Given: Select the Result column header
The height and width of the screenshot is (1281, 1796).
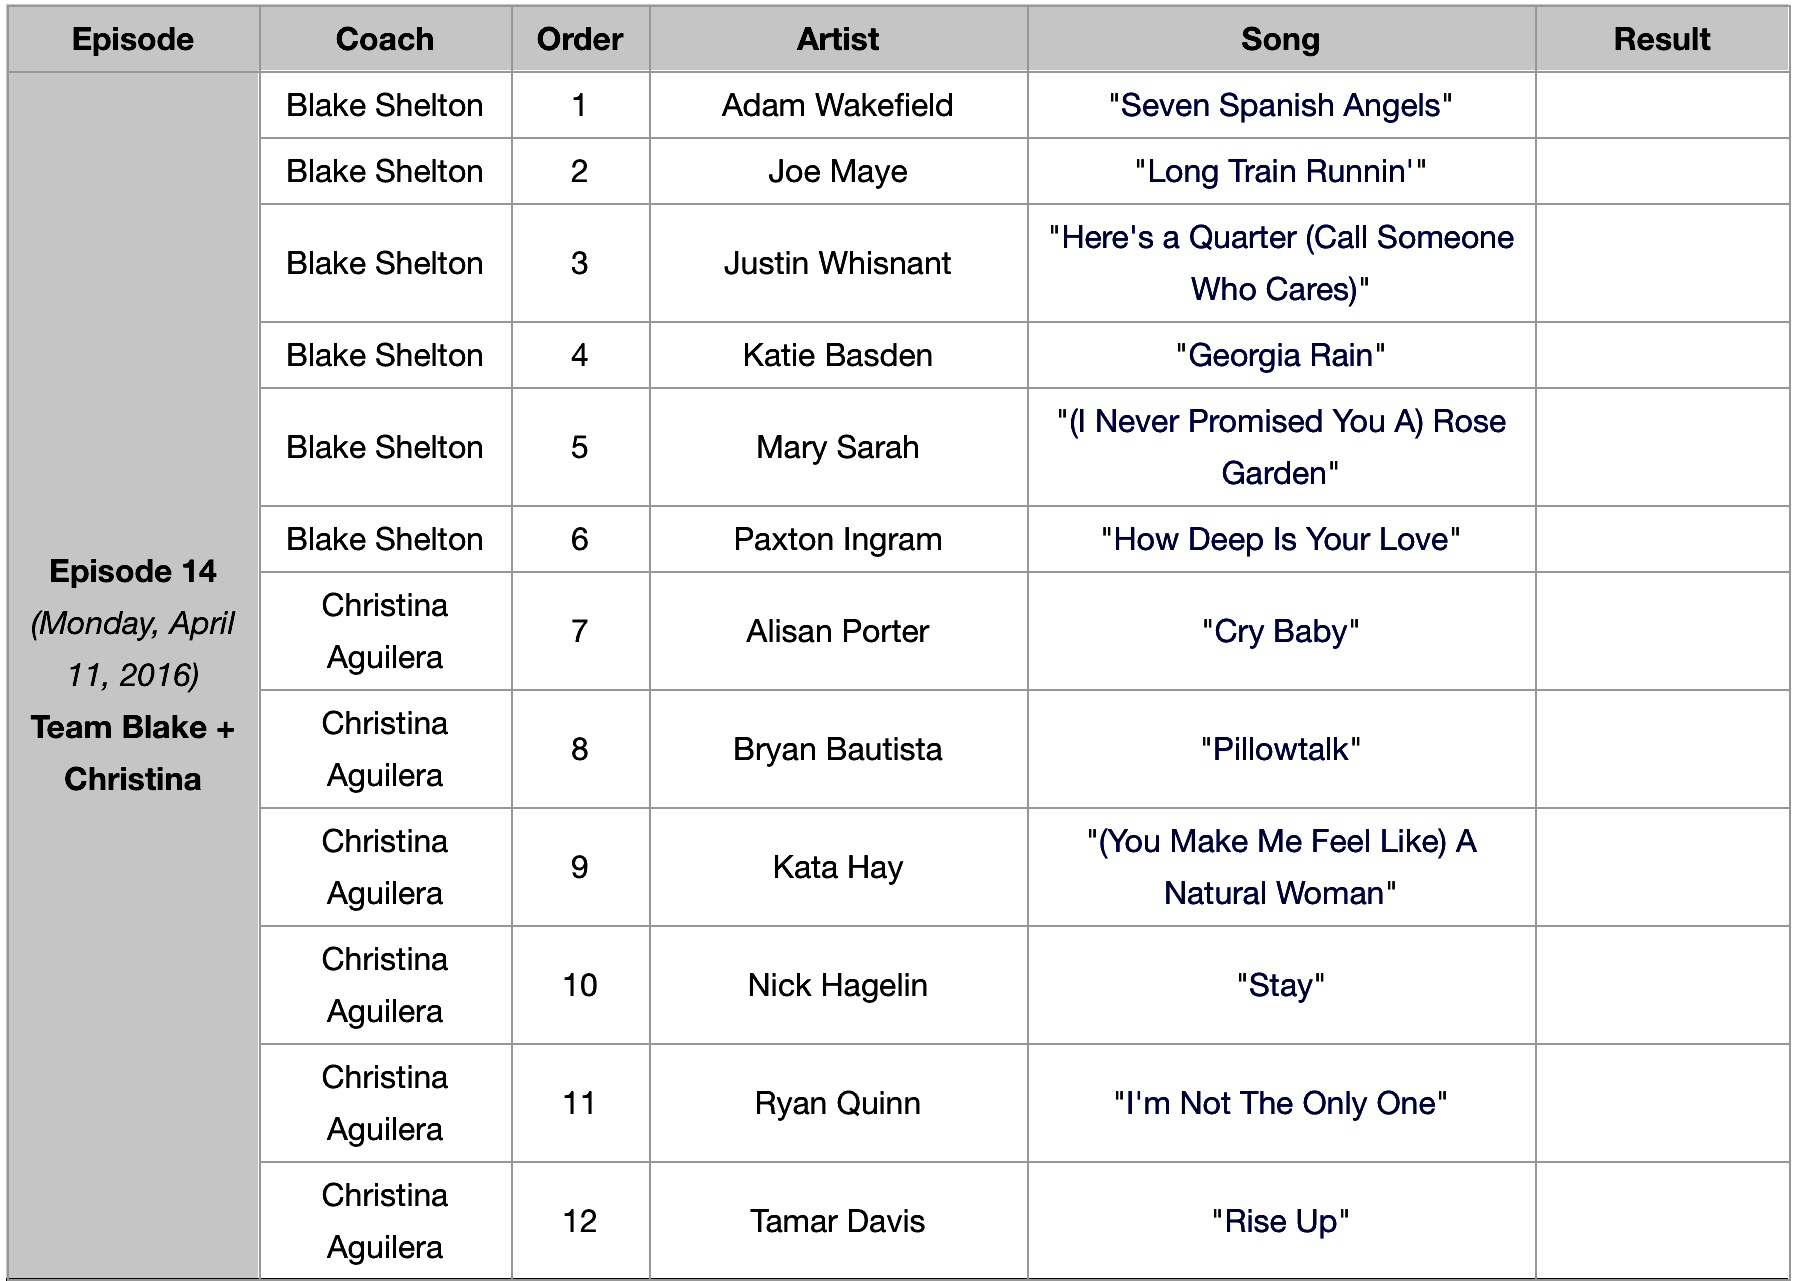Looking at the screenshot, I should [1661, 39].
